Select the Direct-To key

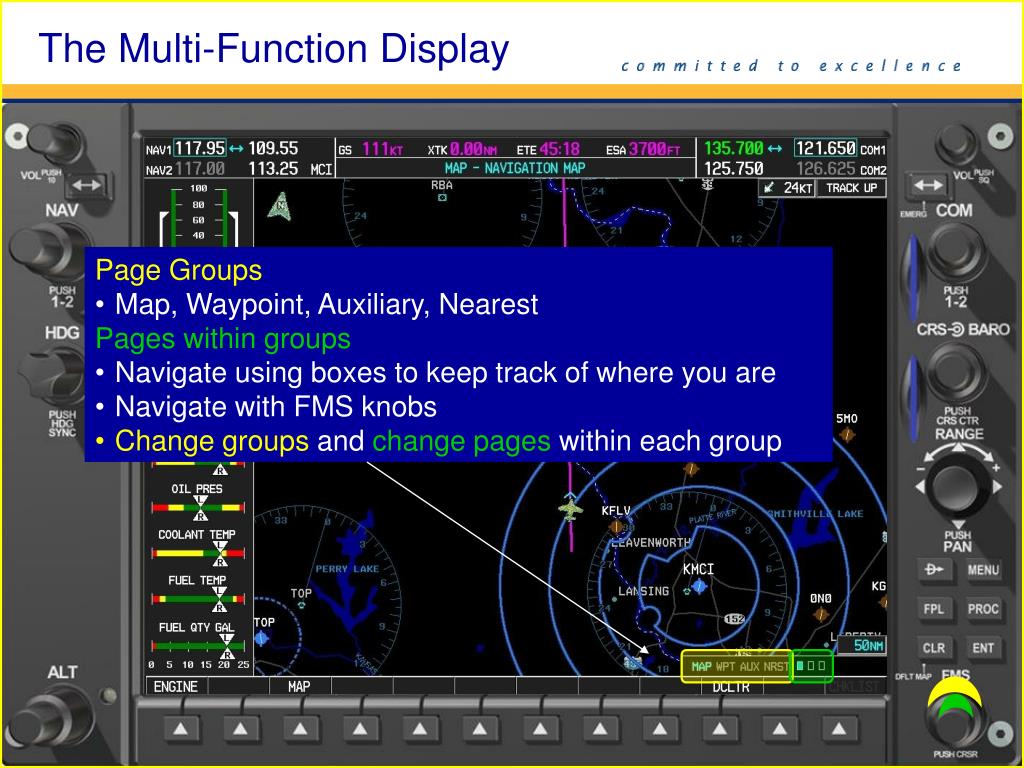click(934, 570)
